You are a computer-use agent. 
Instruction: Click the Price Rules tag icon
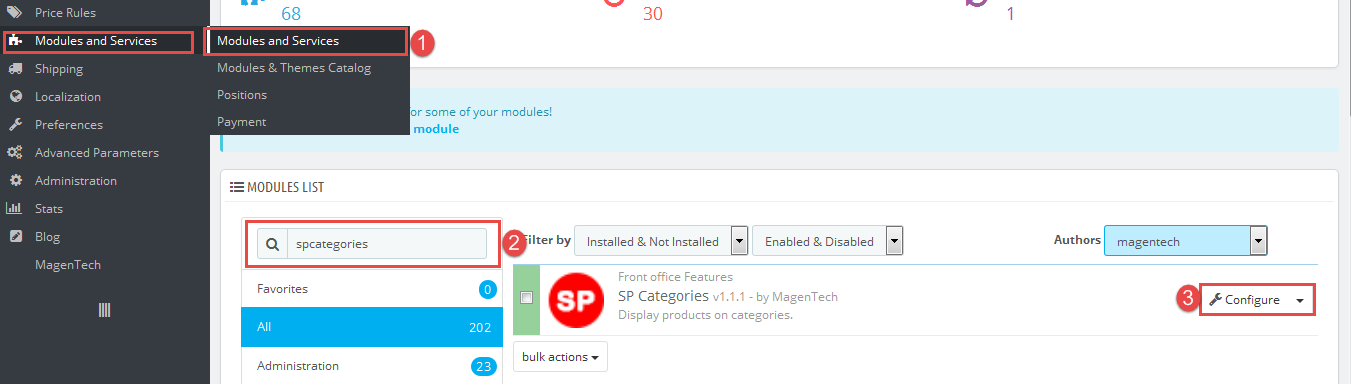click(x=15, y=13)
